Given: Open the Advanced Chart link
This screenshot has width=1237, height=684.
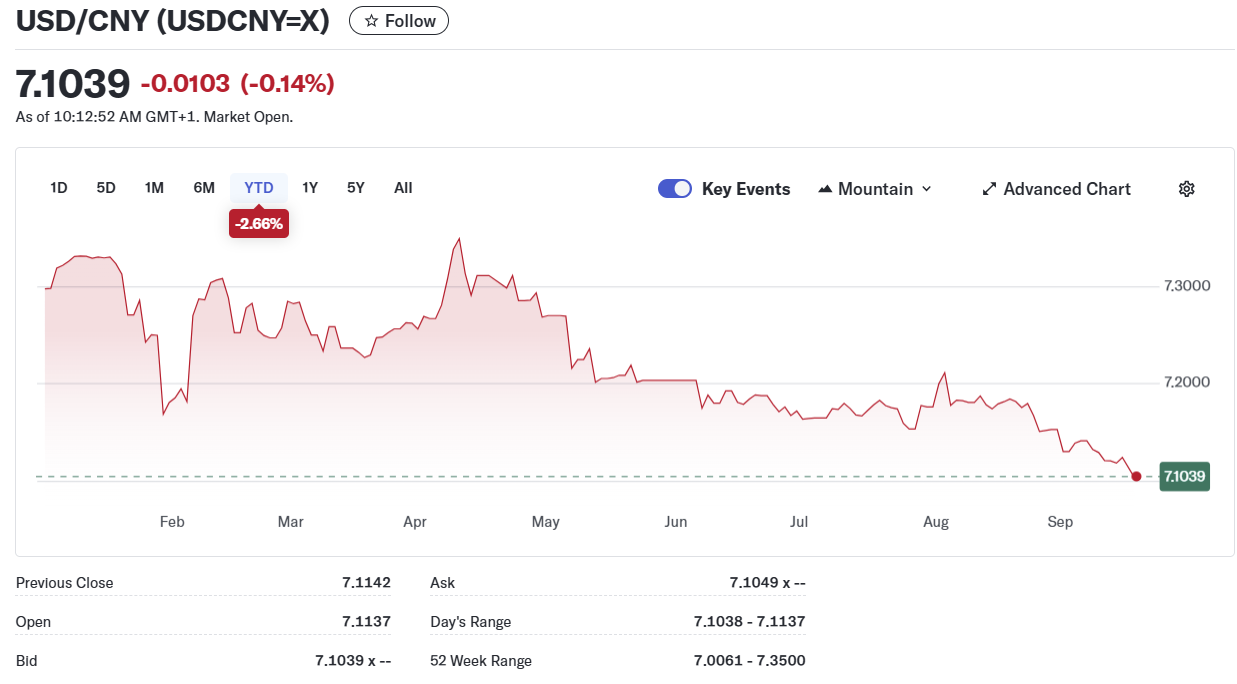Looking at the screenshot, I should point(1056,189).
